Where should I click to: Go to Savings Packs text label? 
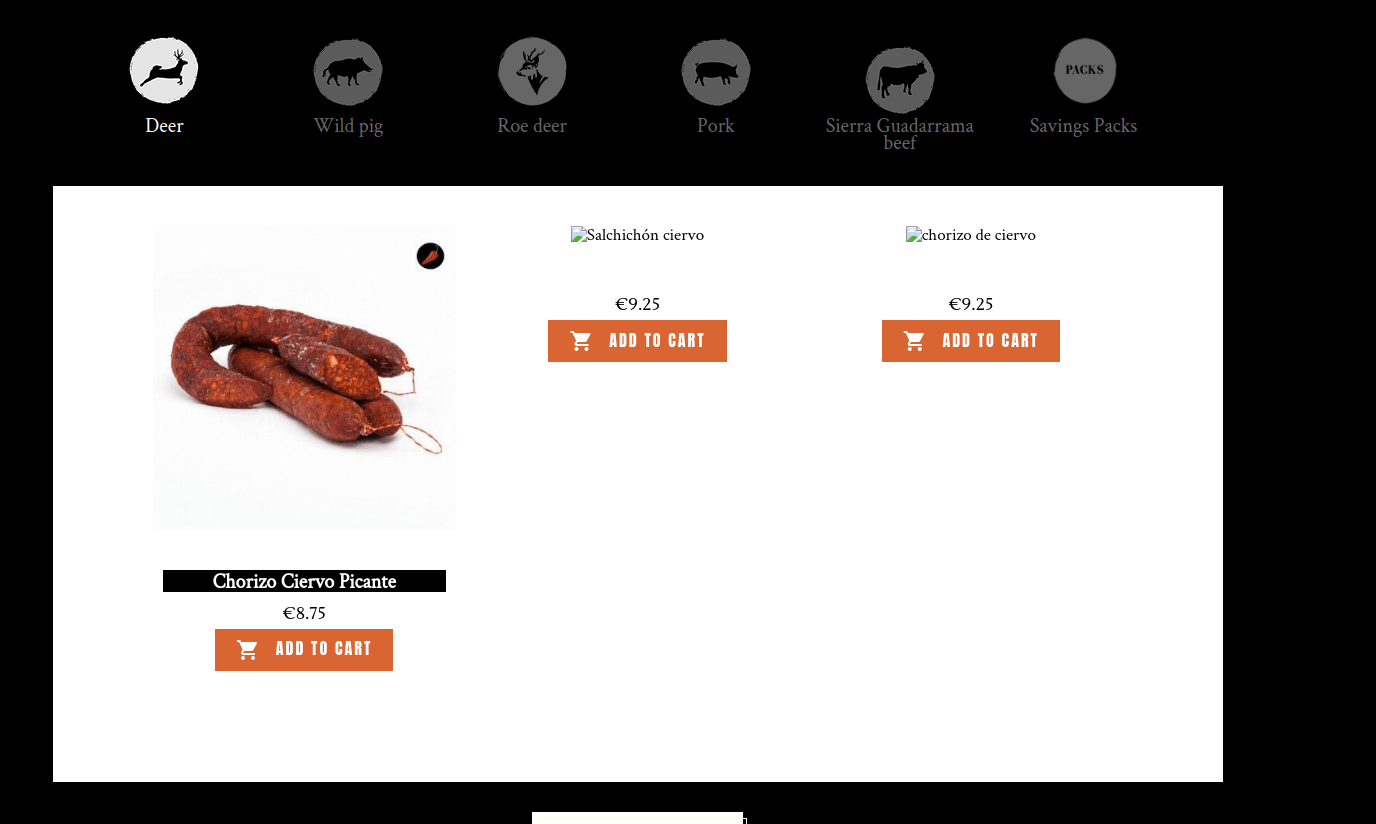click(x=1084, y=126)
